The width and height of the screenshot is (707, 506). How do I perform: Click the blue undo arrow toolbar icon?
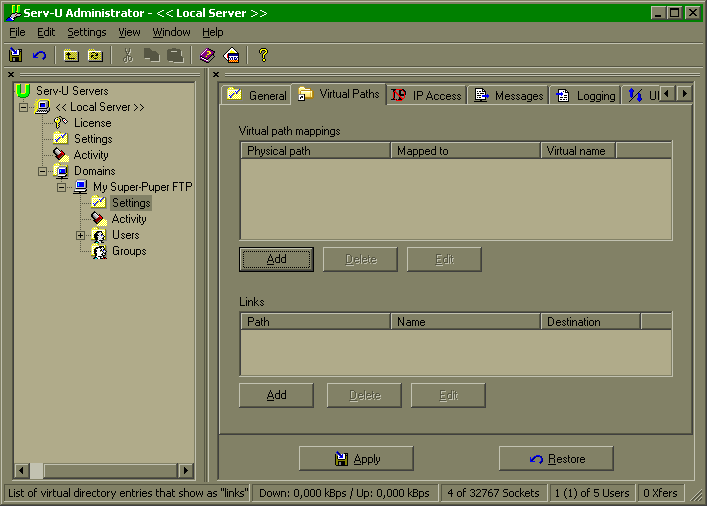click(40, 55)
